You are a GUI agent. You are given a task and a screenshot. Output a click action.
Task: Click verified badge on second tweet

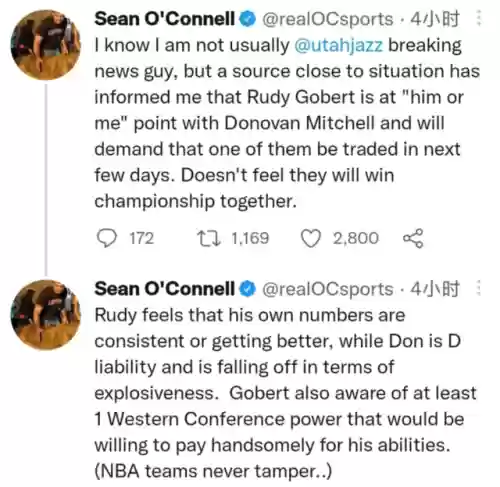pos(247,289)
